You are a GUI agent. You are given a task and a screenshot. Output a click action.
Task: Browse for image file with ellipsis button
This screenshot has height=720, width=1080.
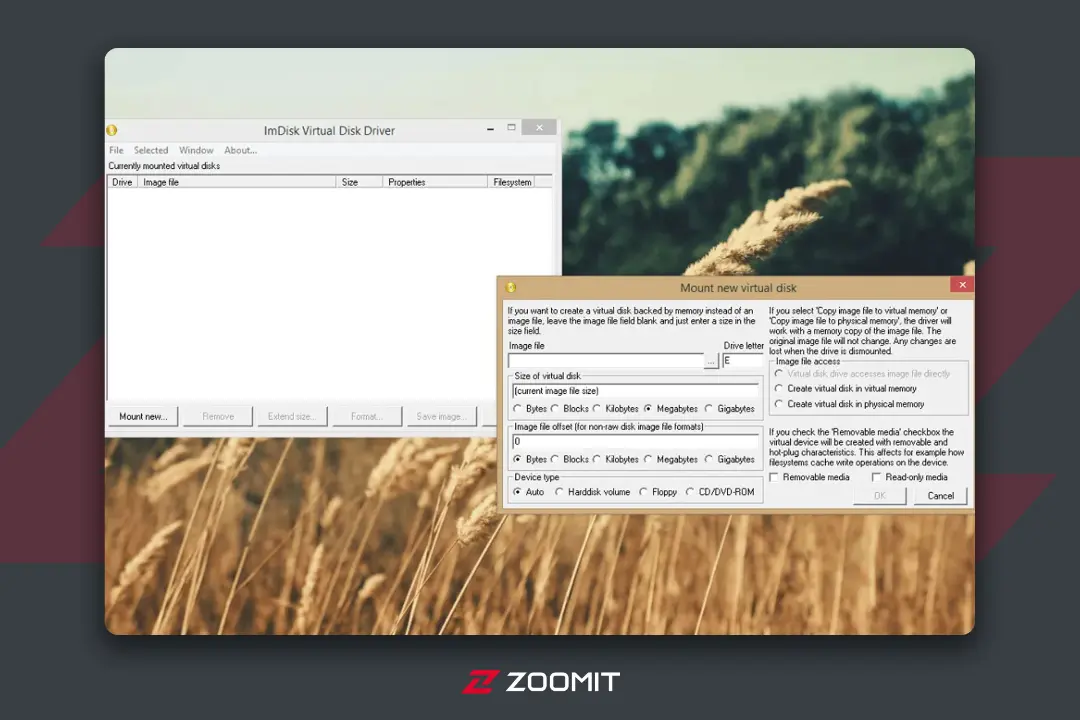tap(711, 361)
